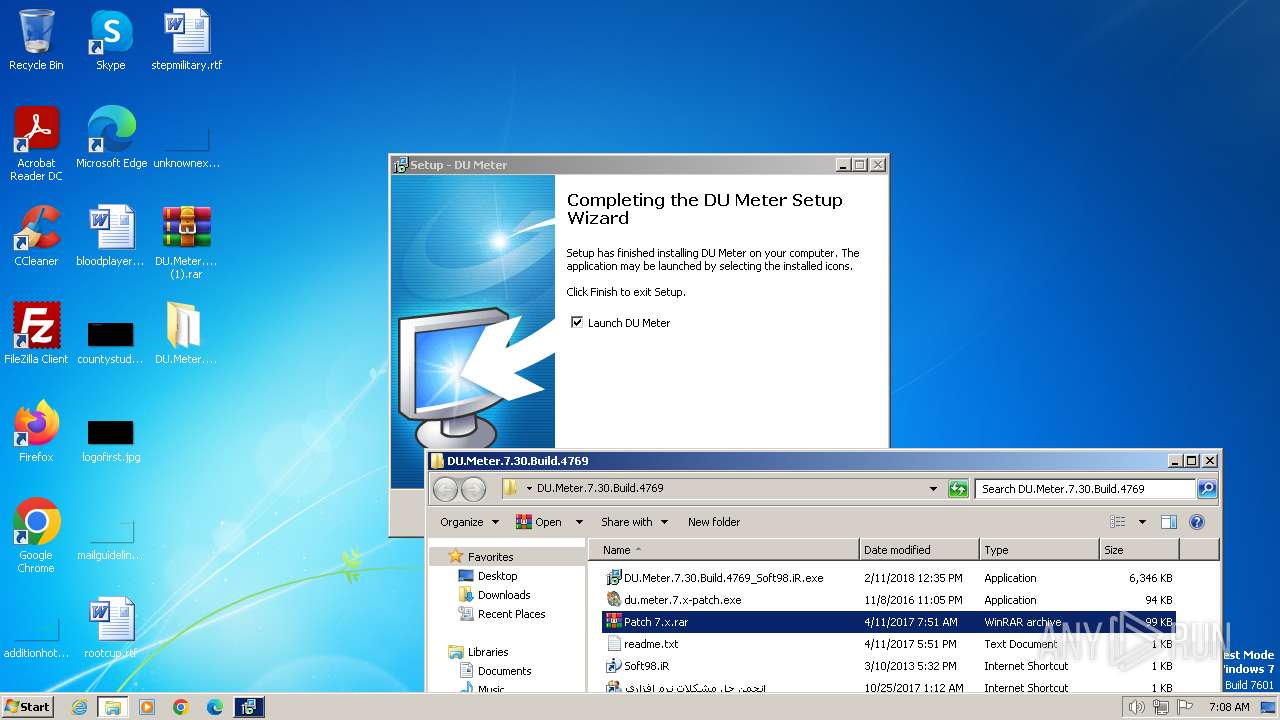This screenshot has width=1280, height=720.
Task: Launch Google Chrome from the desktop
Action: (x=36, y=536)
